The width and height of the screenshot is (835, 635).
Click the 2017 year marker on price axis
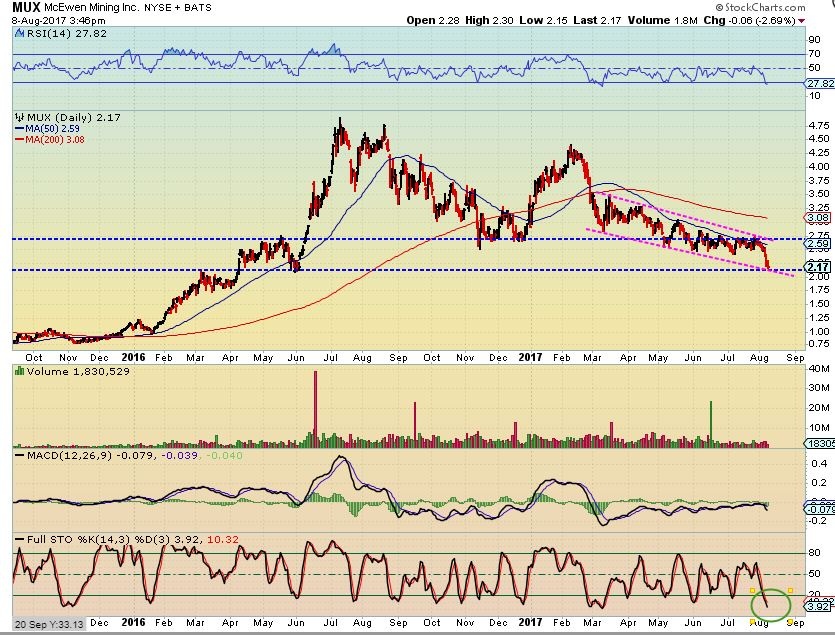[530, 354]
